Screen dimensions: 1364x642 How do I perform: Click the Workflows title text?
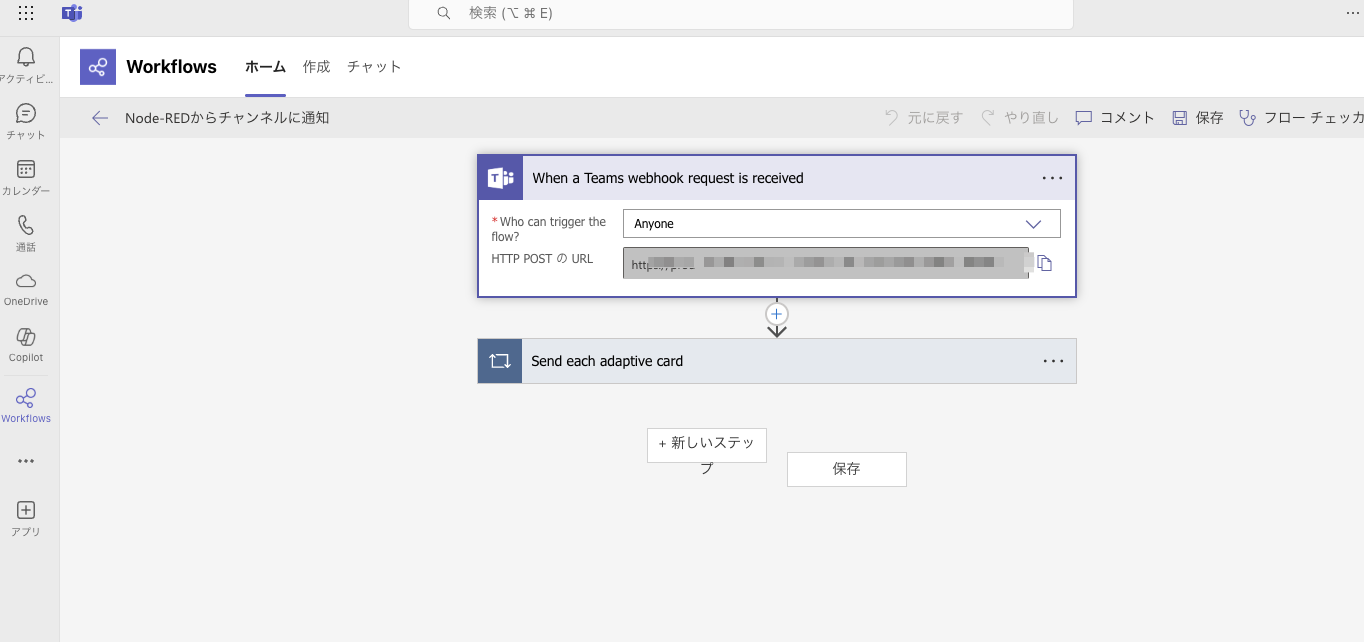[171, 67]
